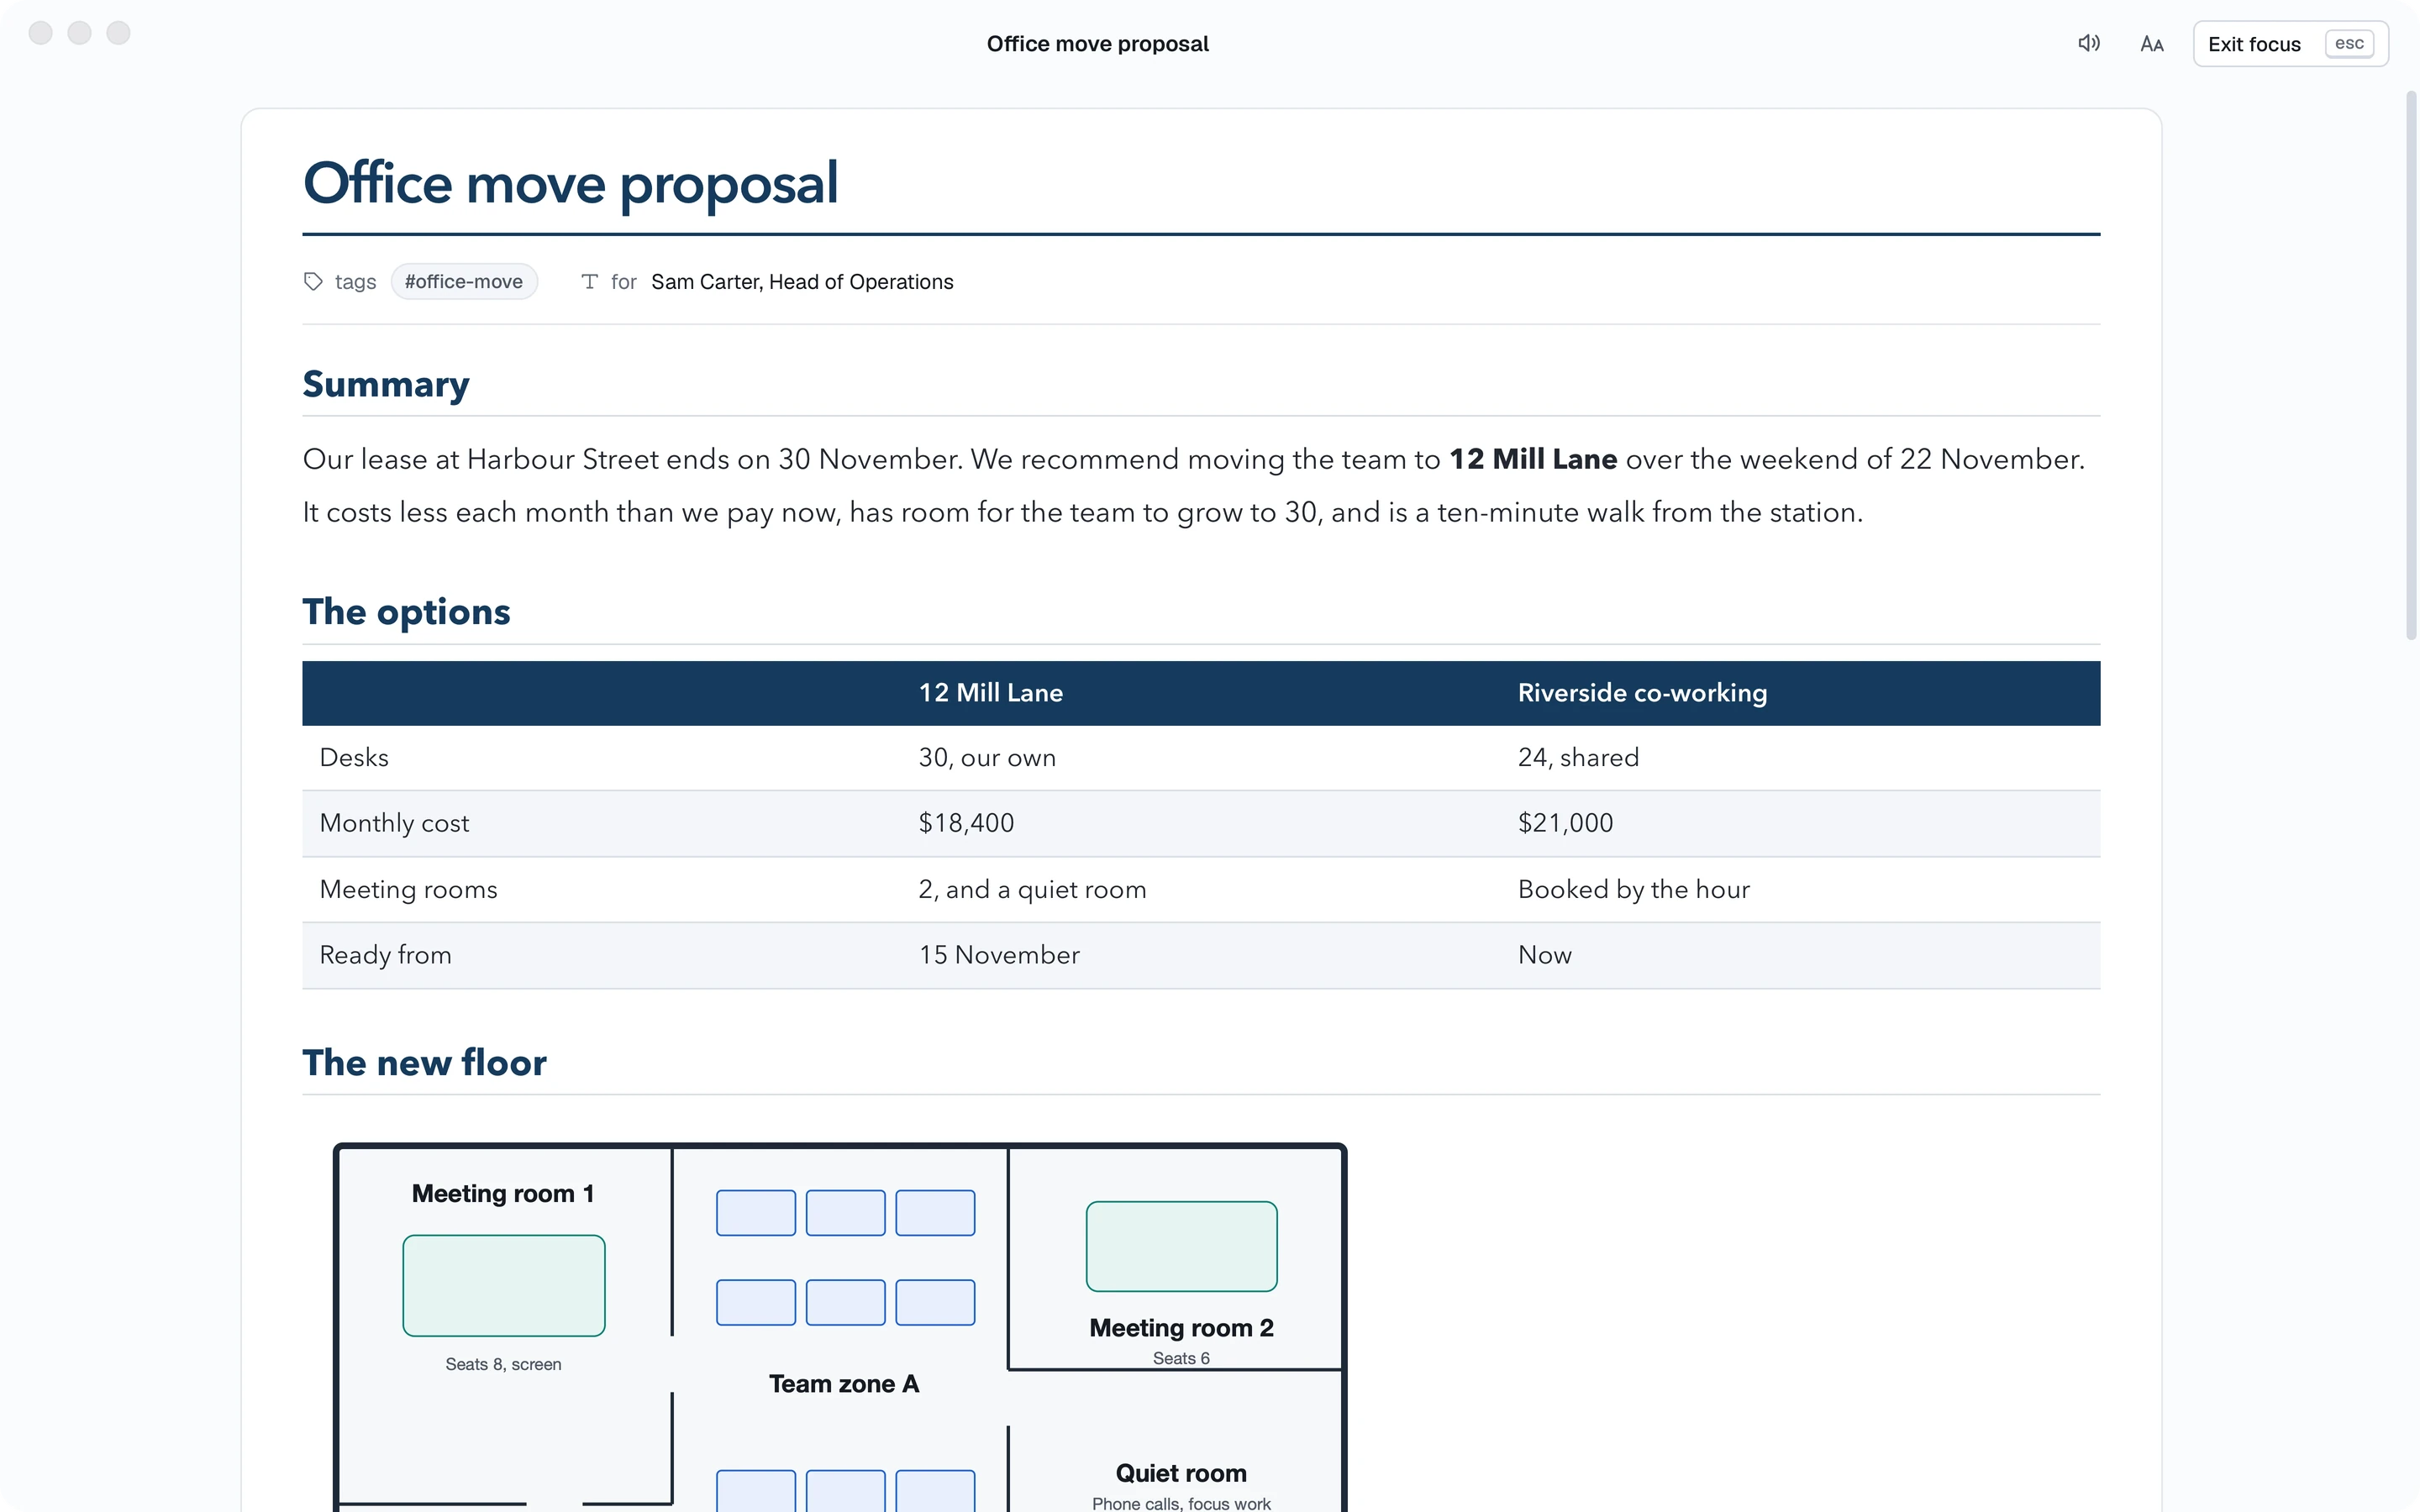Click the 'Summary' heading

pos(386,384)
